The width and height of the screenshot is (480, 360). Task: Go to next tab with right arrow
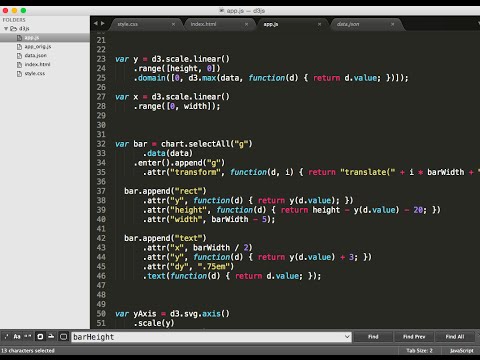[103, 23]
